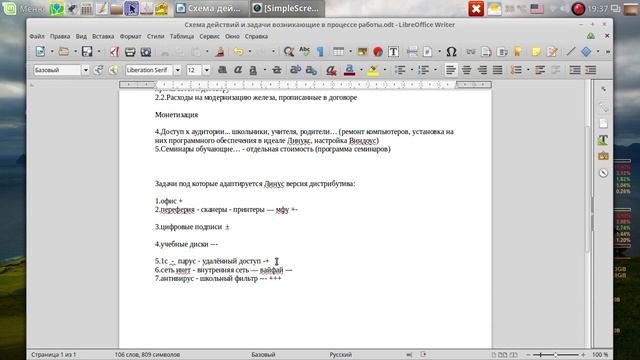Insert comment yellow note icon
This screenshot has height=360, width=640.
[x=536, y=51]
